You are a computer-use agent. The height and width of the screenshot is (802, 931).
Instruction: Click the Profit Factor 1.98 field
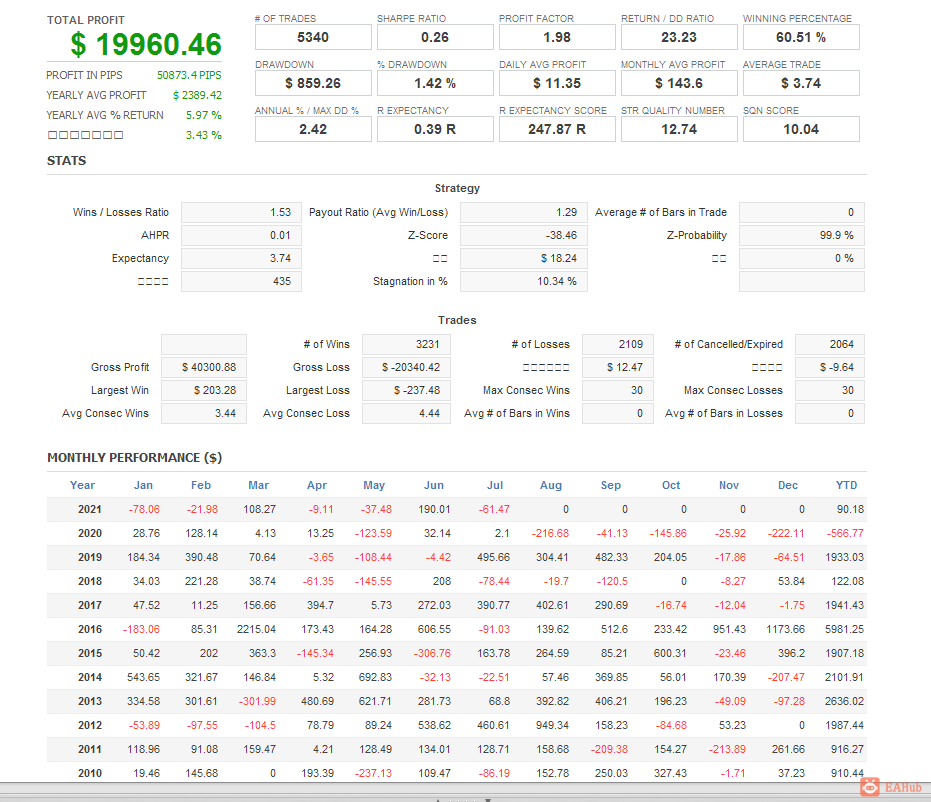coord(557,37)
